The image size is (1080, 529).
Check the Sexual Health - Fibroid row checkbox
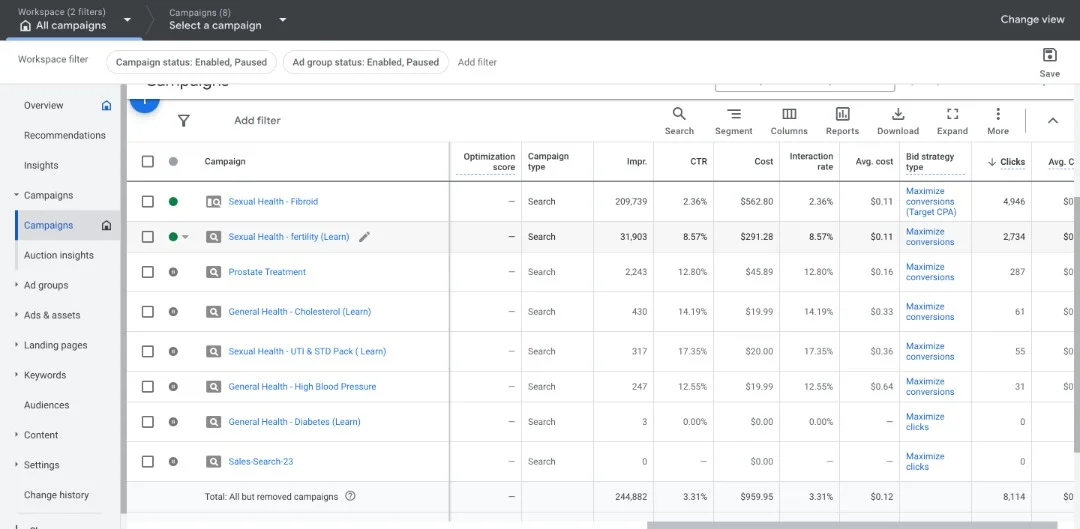(x=147, y=202)
